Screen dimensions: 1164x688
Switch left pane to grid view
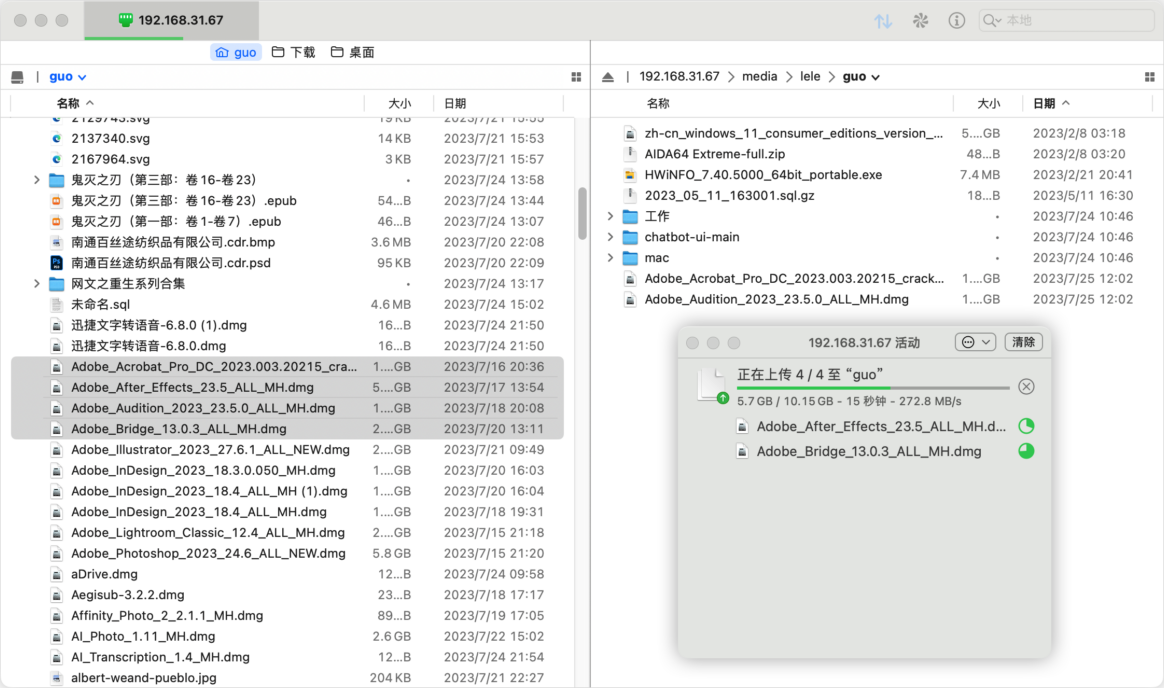(576, 76)
